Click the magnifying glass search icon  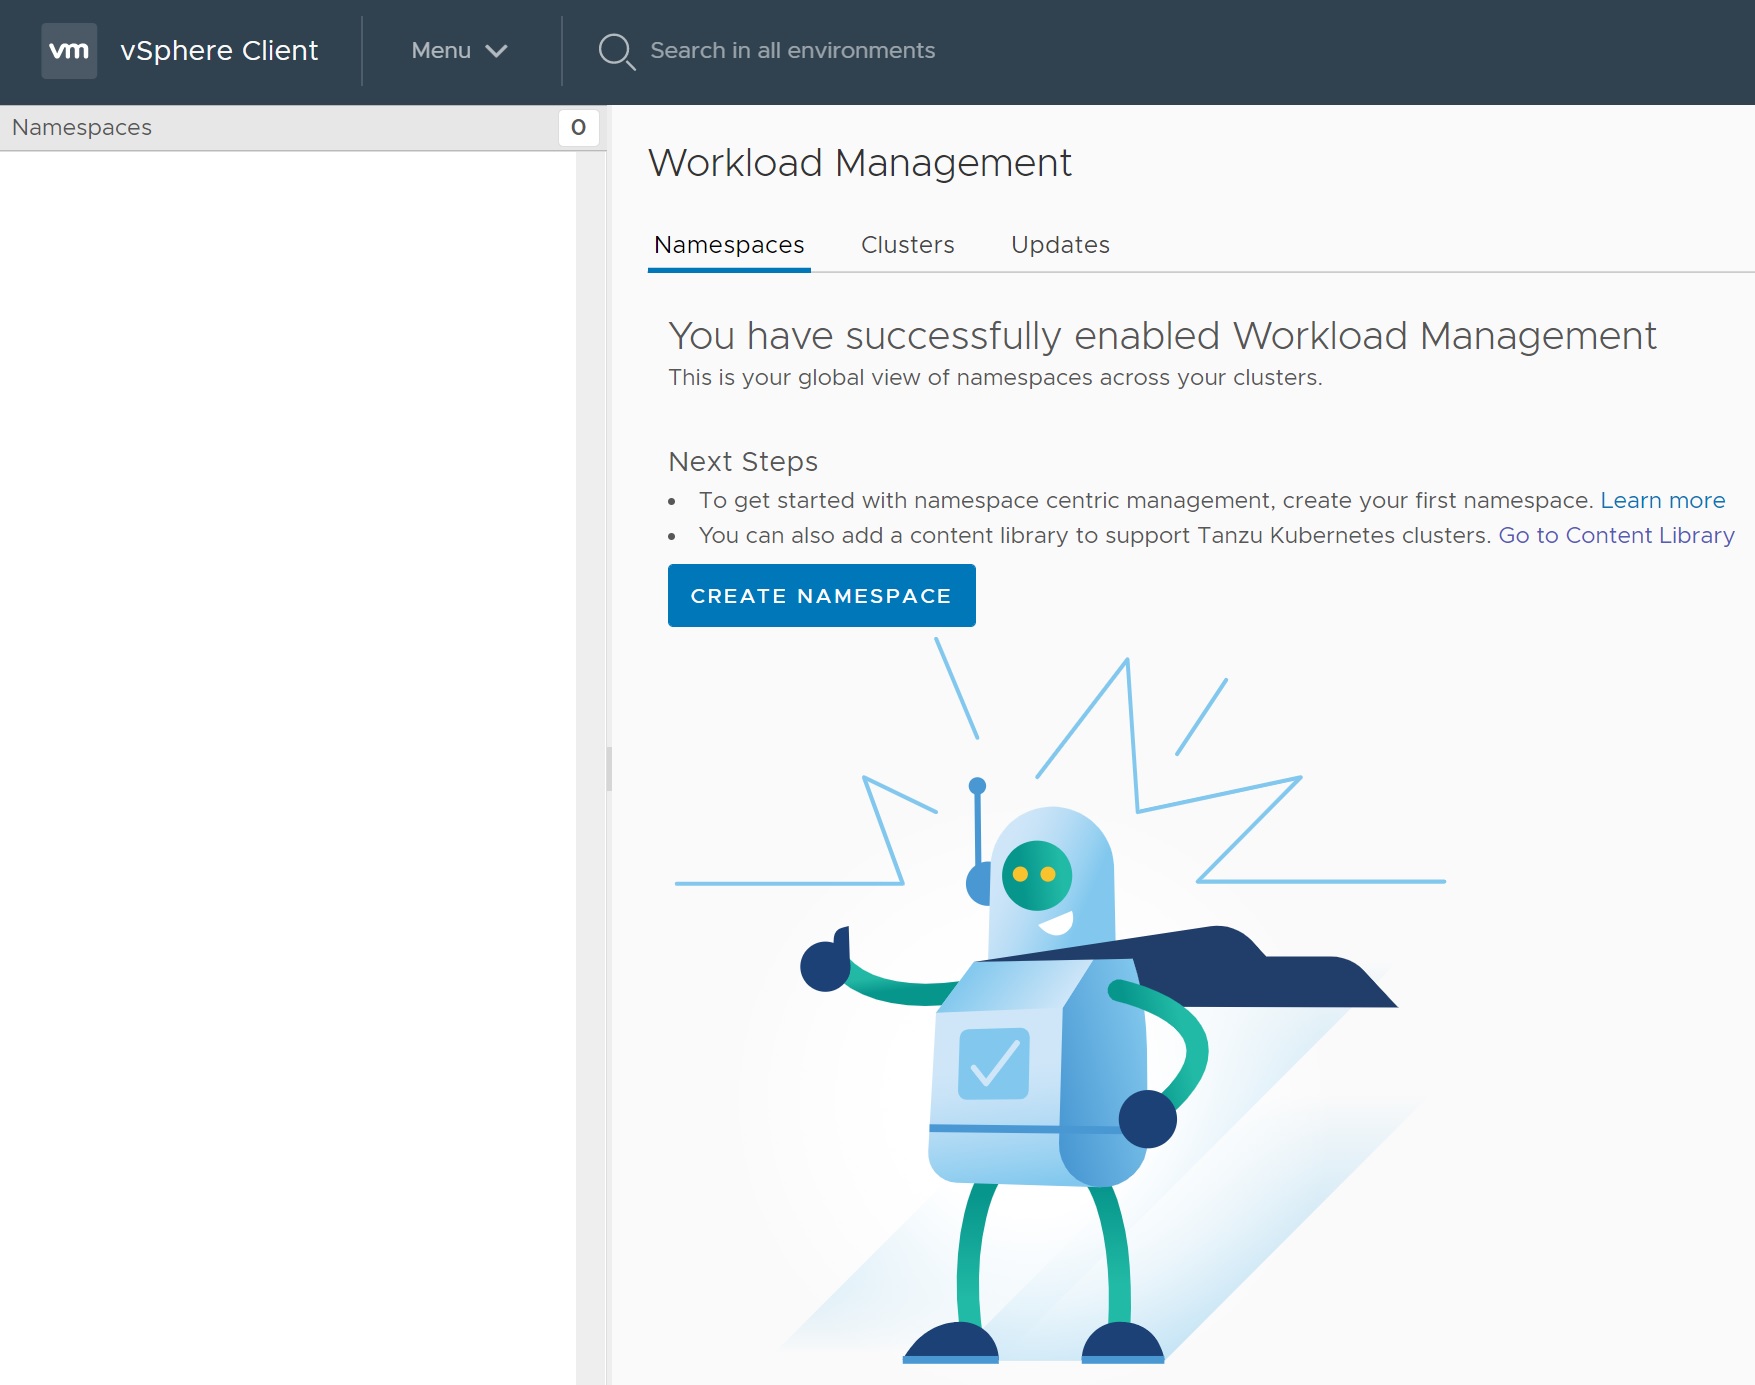click(x=615, y=51)
